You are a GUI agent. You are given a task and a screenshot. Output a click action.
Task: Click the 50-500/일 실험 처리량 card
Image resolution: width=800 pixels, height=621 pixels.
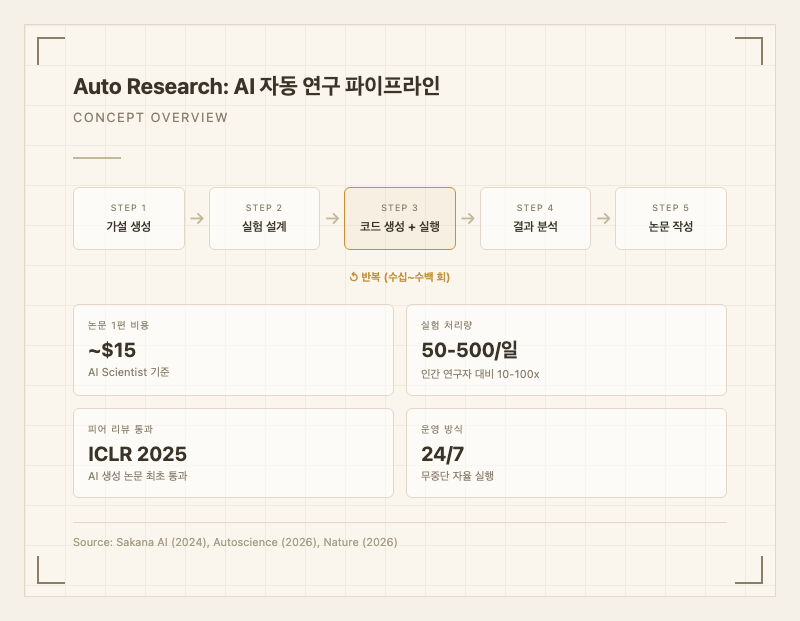click(x=566, y=349)
